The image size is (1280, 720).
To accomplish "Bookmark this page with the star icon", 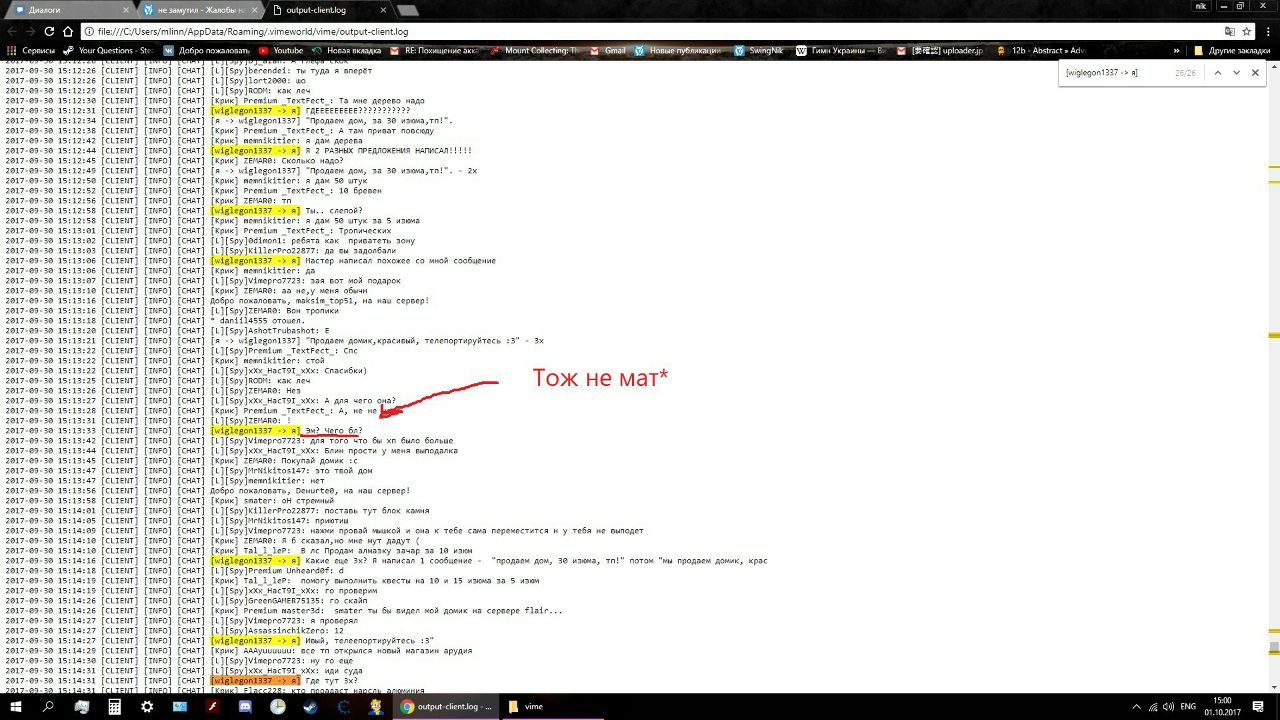I will click(1246, 31).
